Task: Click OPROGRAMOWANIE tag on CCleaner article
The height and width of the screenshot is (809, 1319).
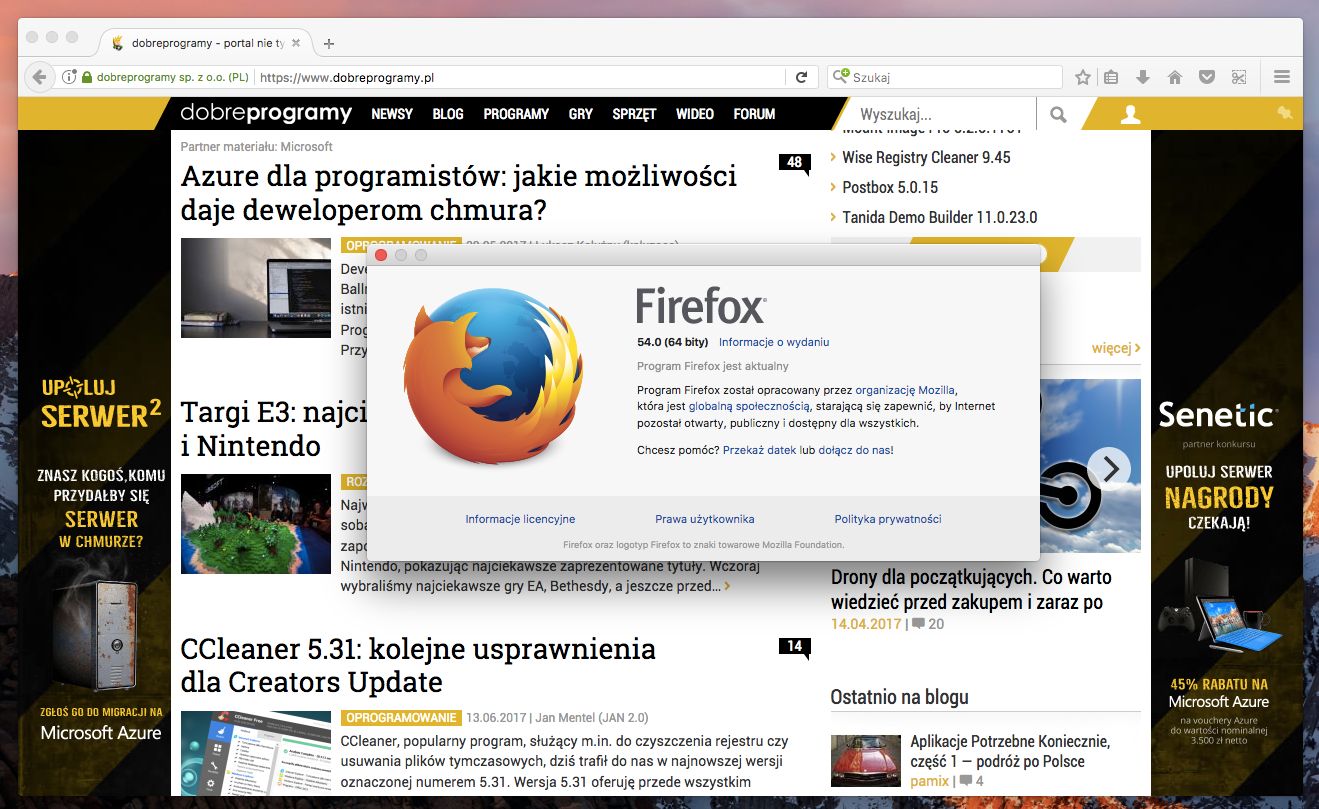Action: pyautogui.click(x=401, y=717)
